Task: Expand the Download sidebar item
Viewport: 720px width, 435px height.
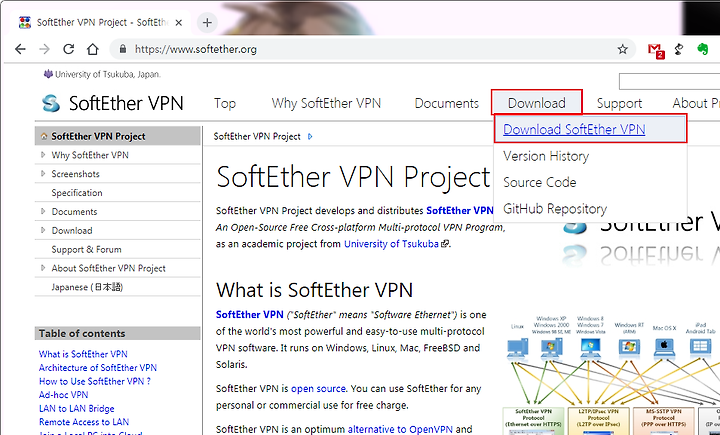Action: click(x=43, y=231)
